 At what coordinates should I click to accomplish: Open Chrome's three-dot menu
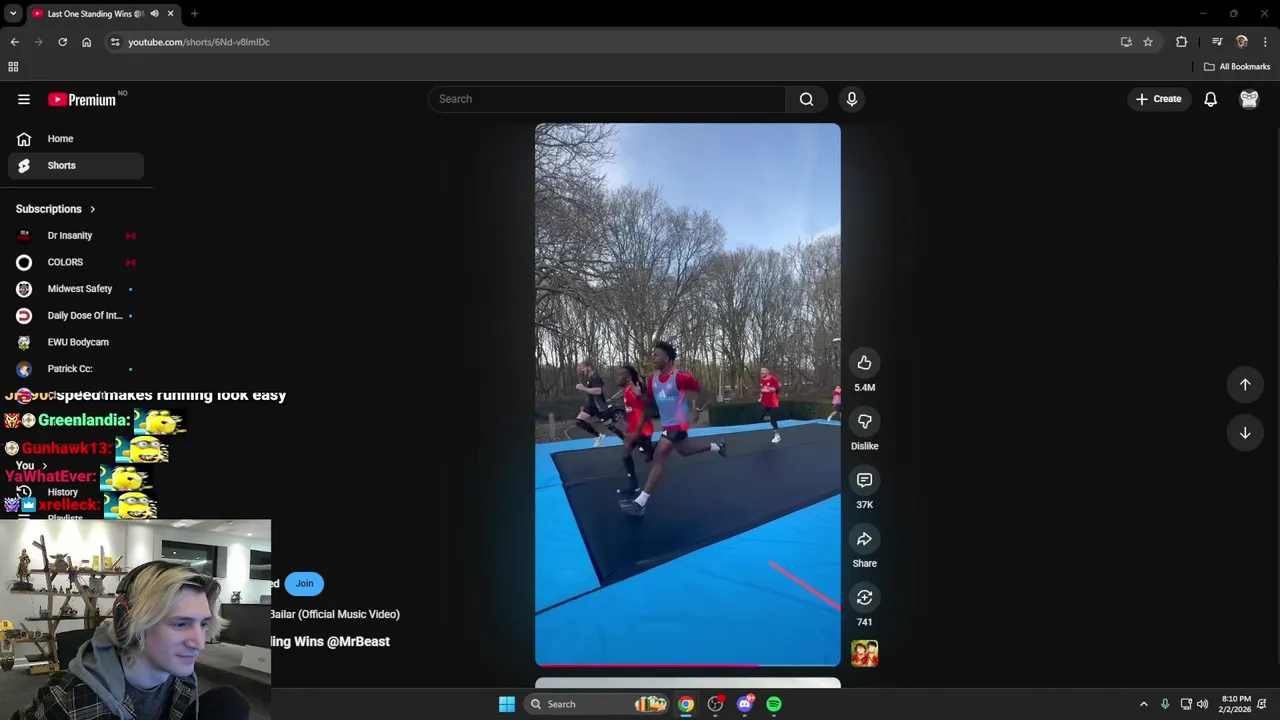(1265, 42)
